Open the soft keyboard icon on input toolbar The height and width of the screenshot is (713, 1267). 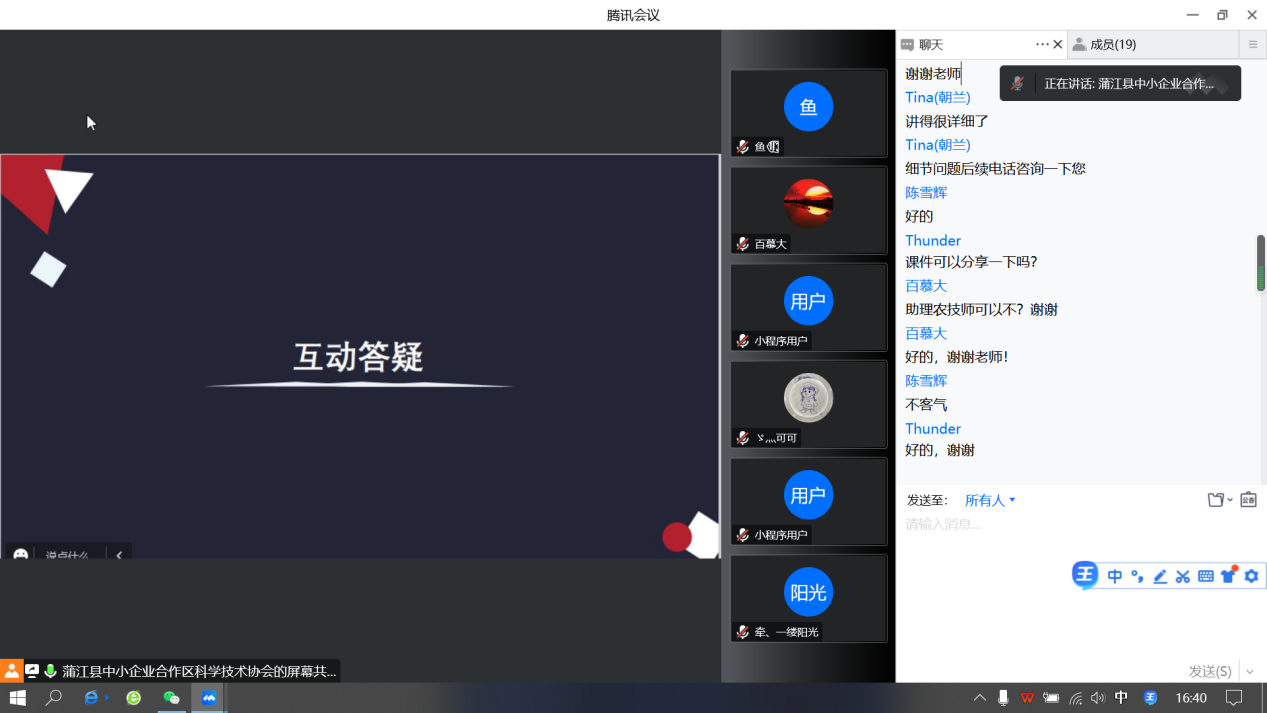[1205, 577]
